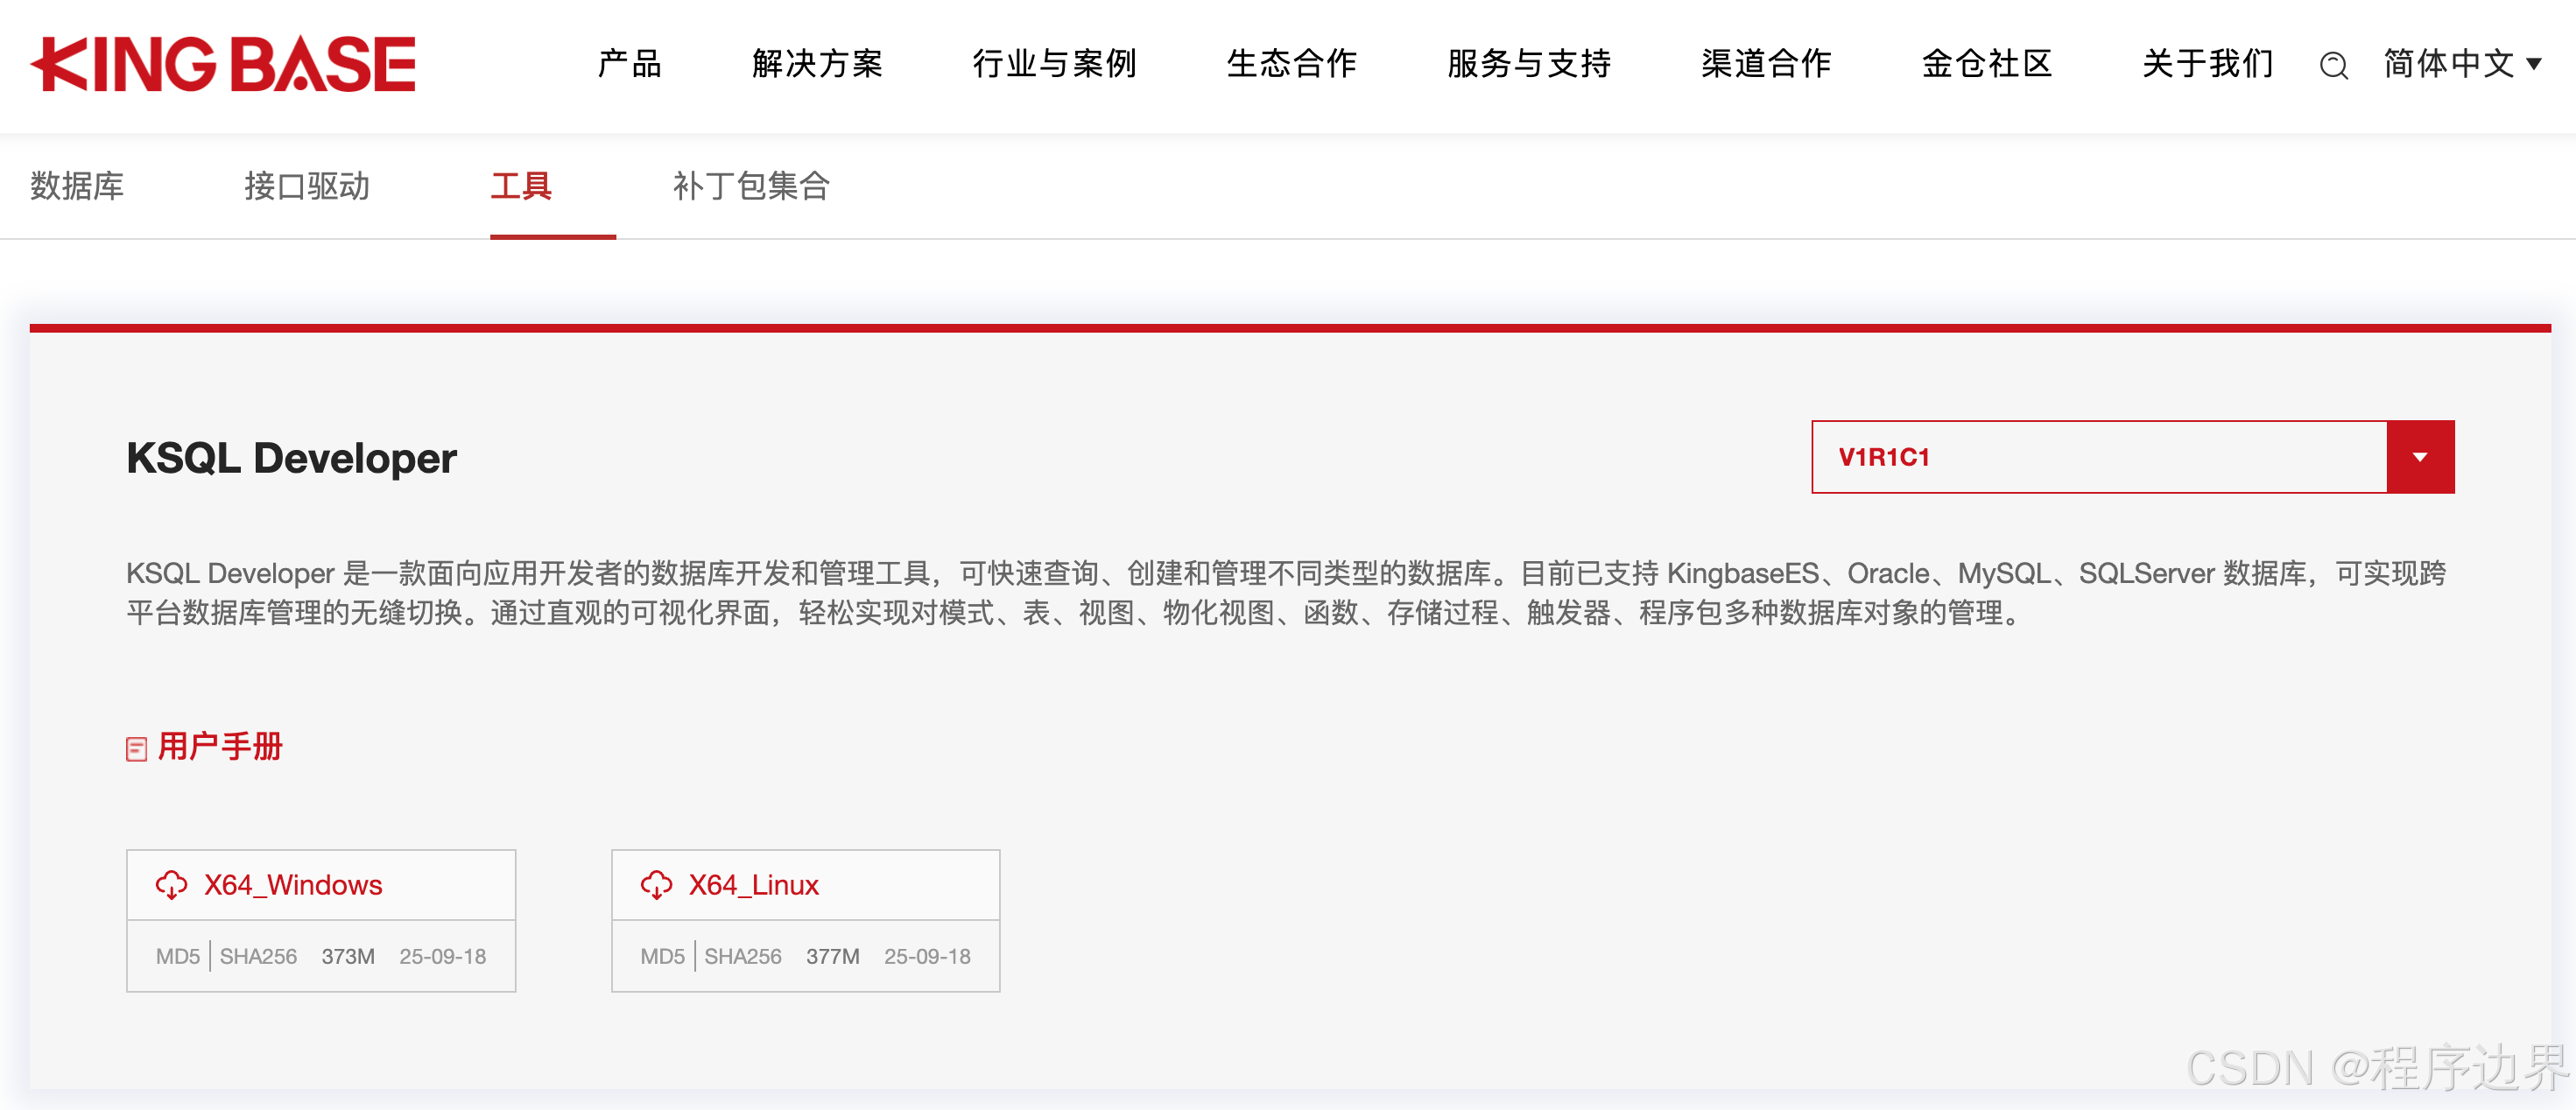Click the cloud download icon on X64_Linux card
2576x1110 pixels.
(x=658, y=884)
